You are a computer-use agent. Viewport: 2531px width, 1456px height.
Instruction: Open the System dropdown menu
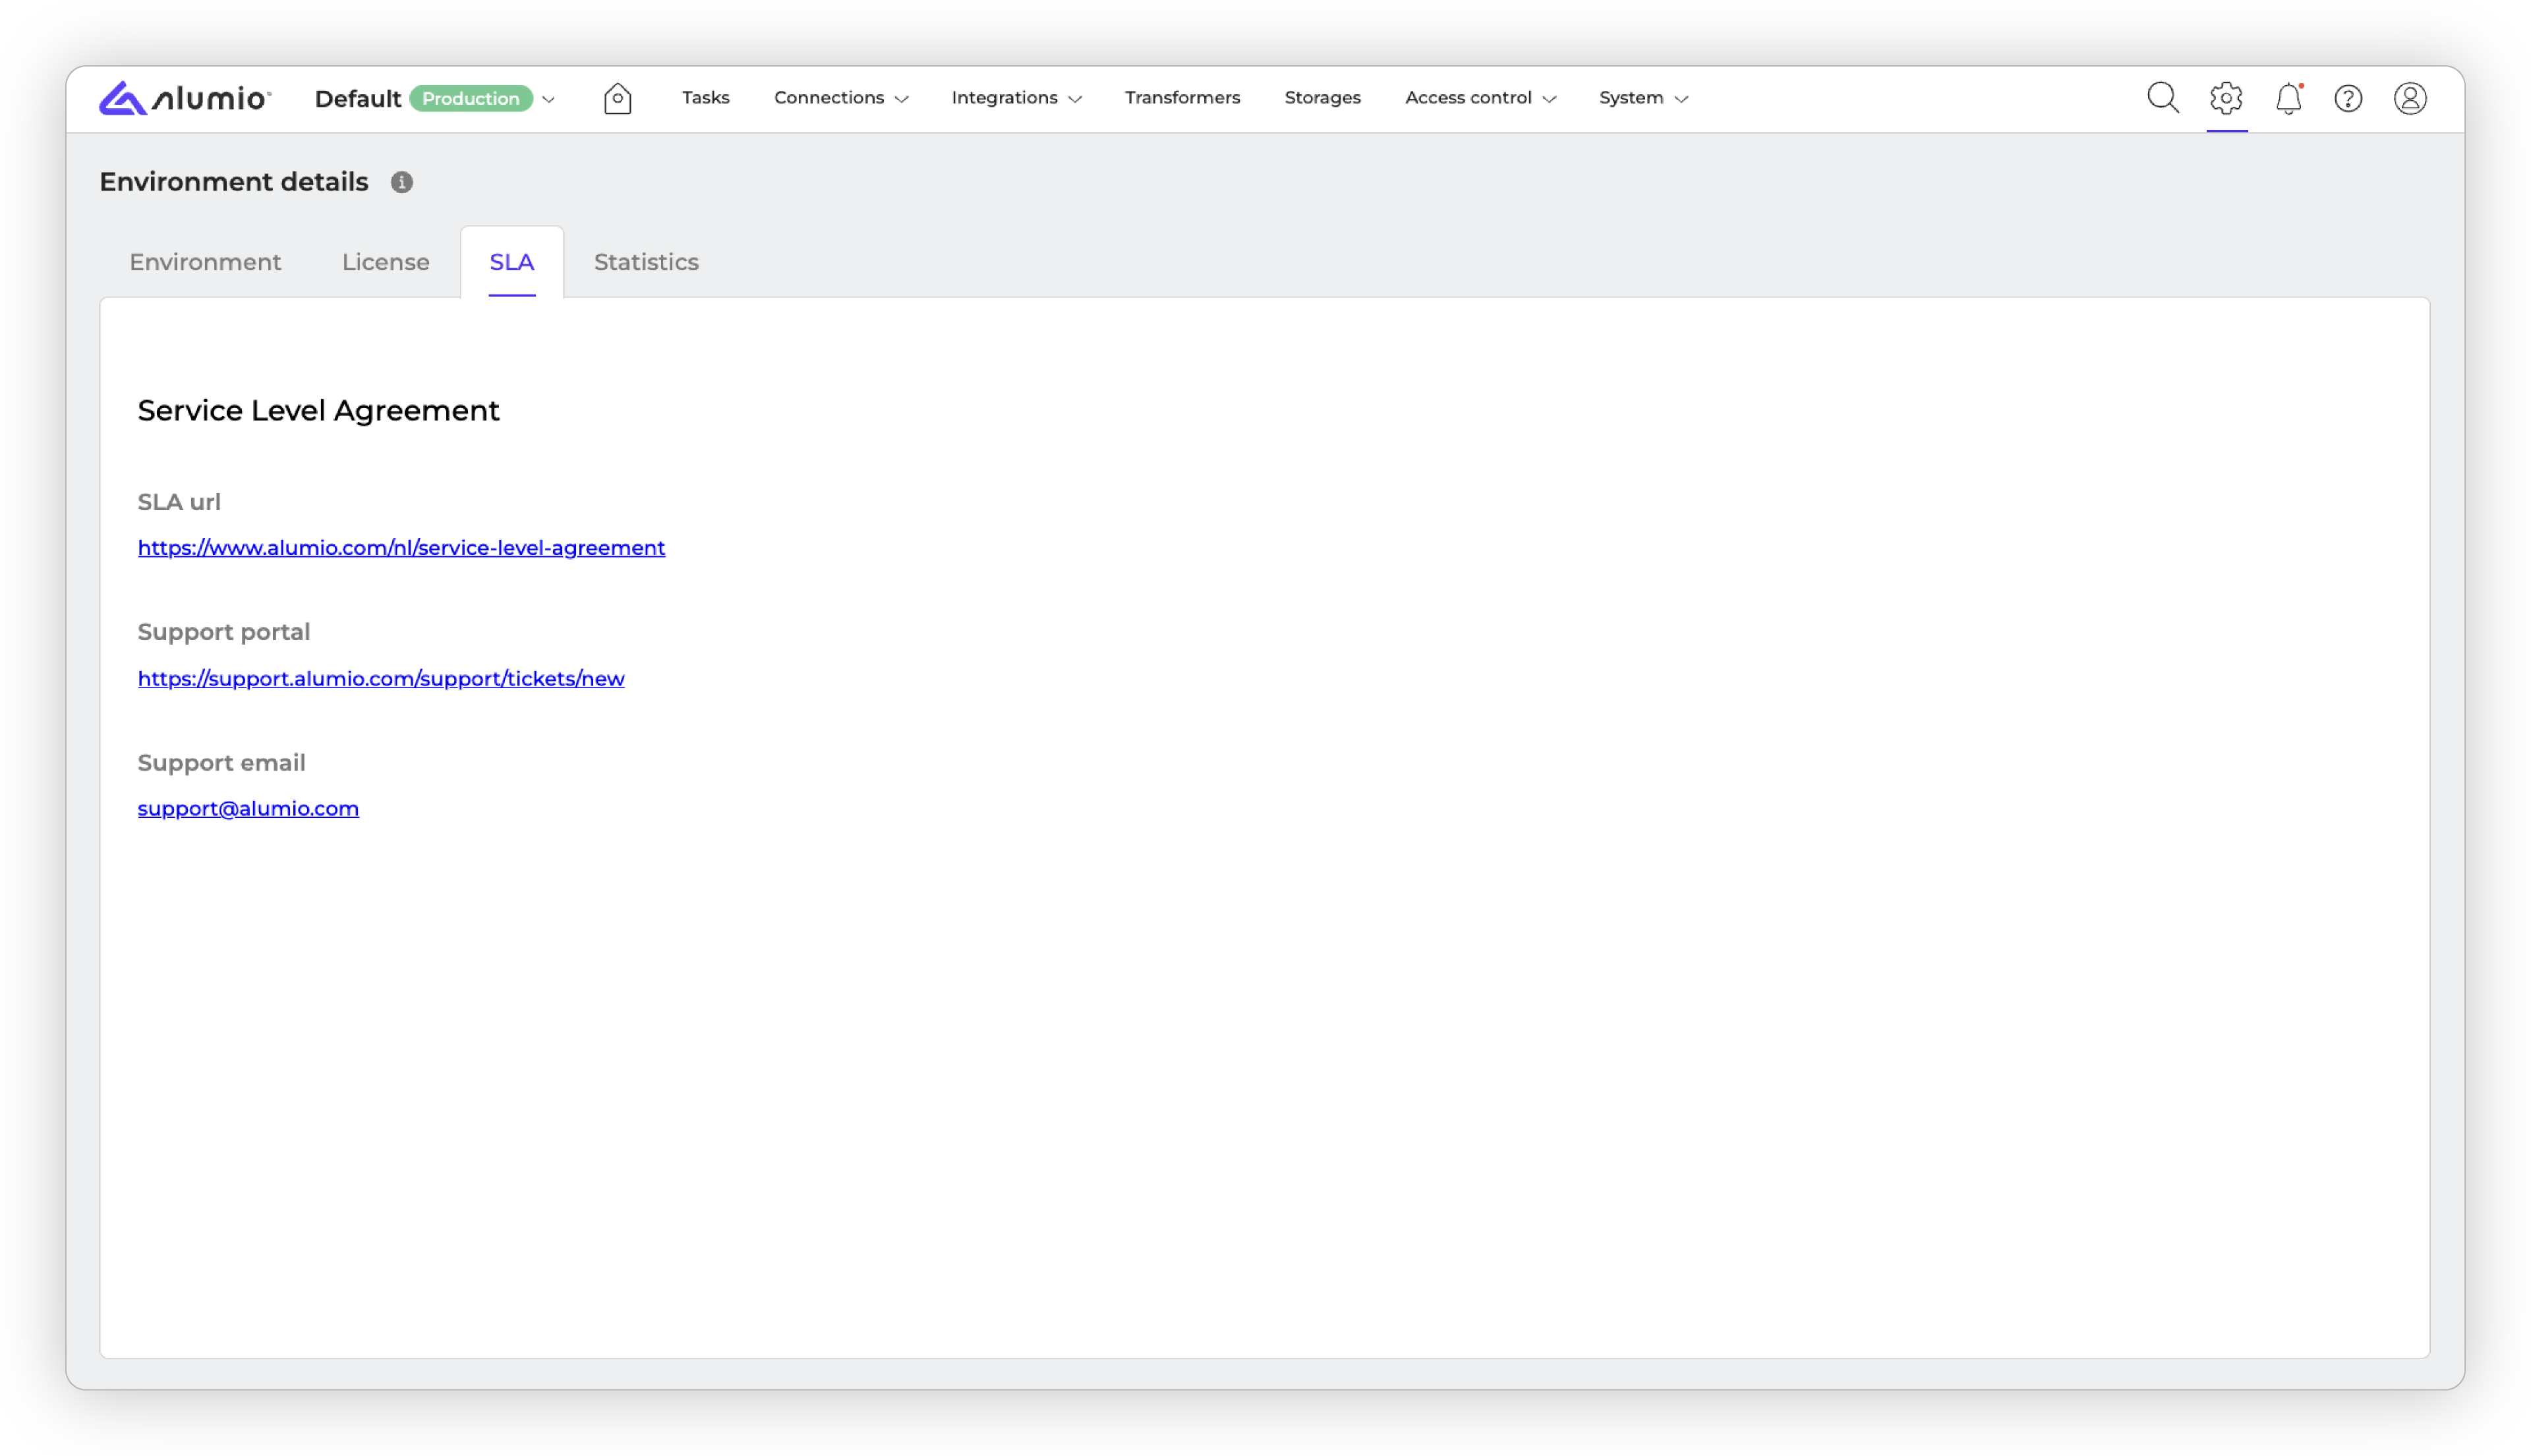point(1643,98)
